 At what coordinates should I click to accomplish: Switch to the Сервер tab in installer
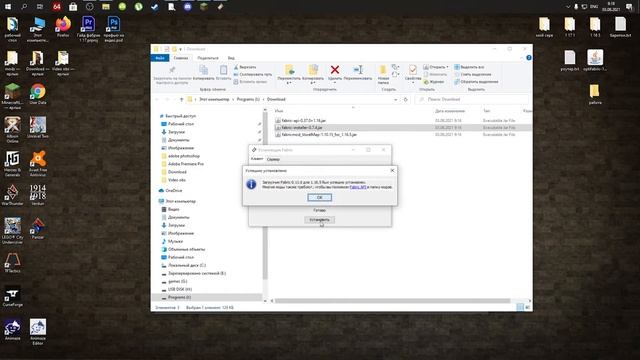pos(273,159)
